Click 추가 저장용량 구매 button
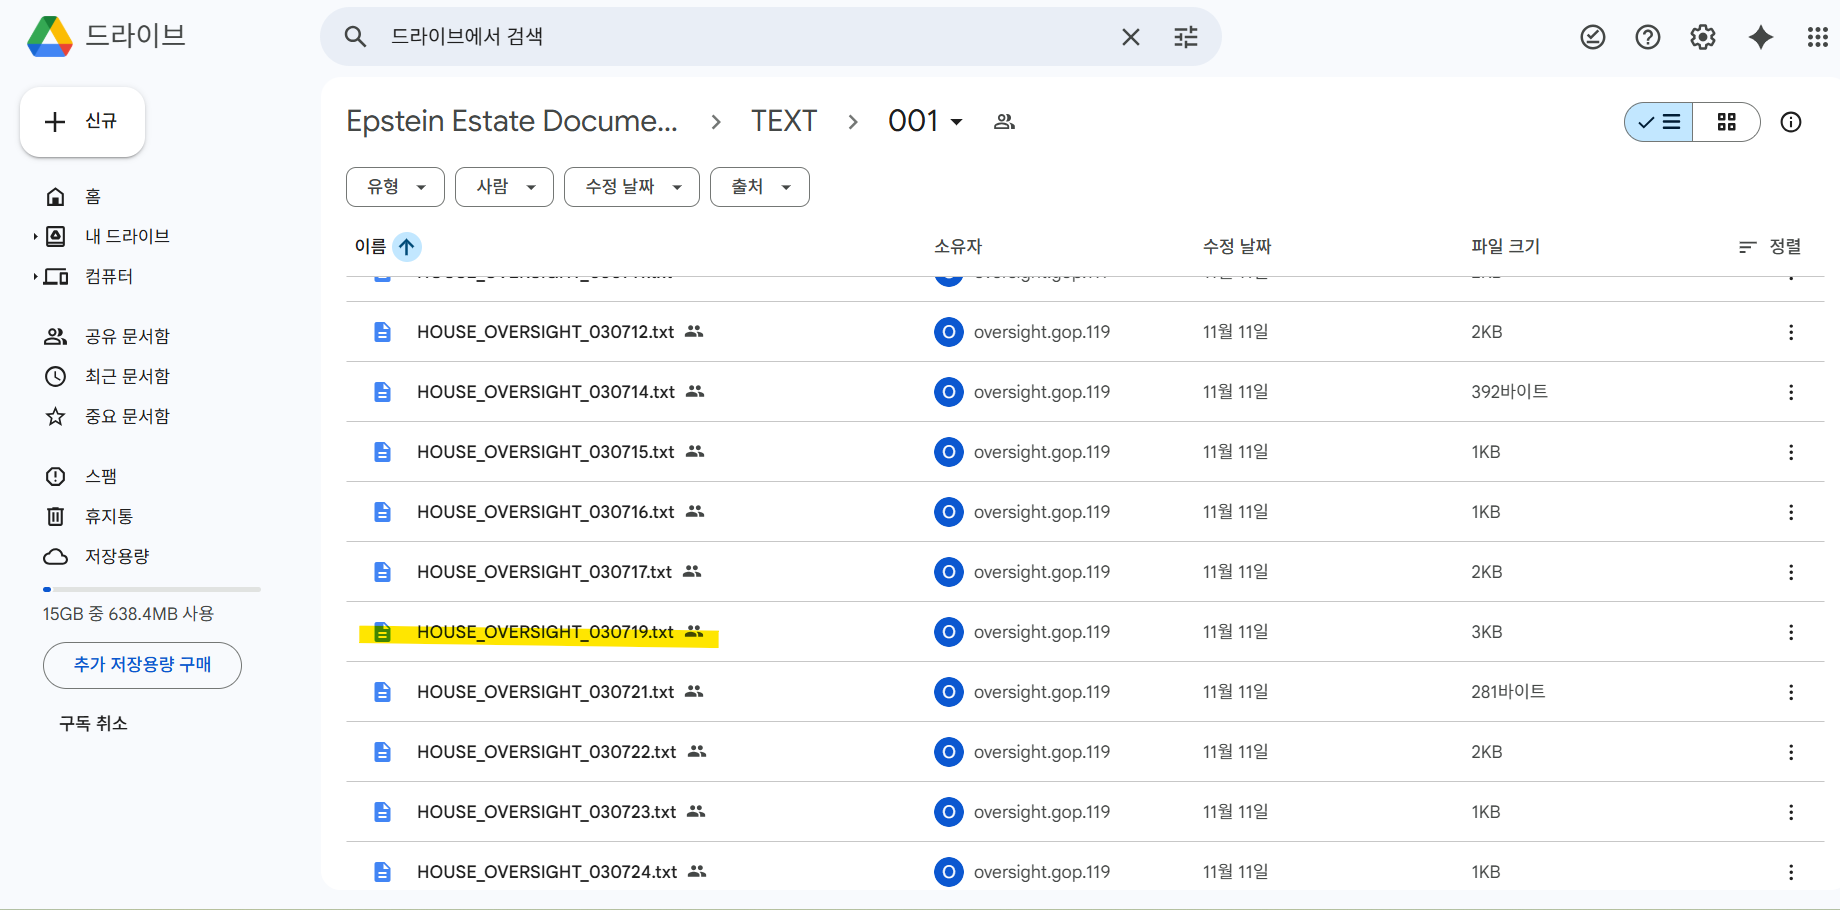The height and width of the screenshot is (910, 1840). click(x=142, y=665)
